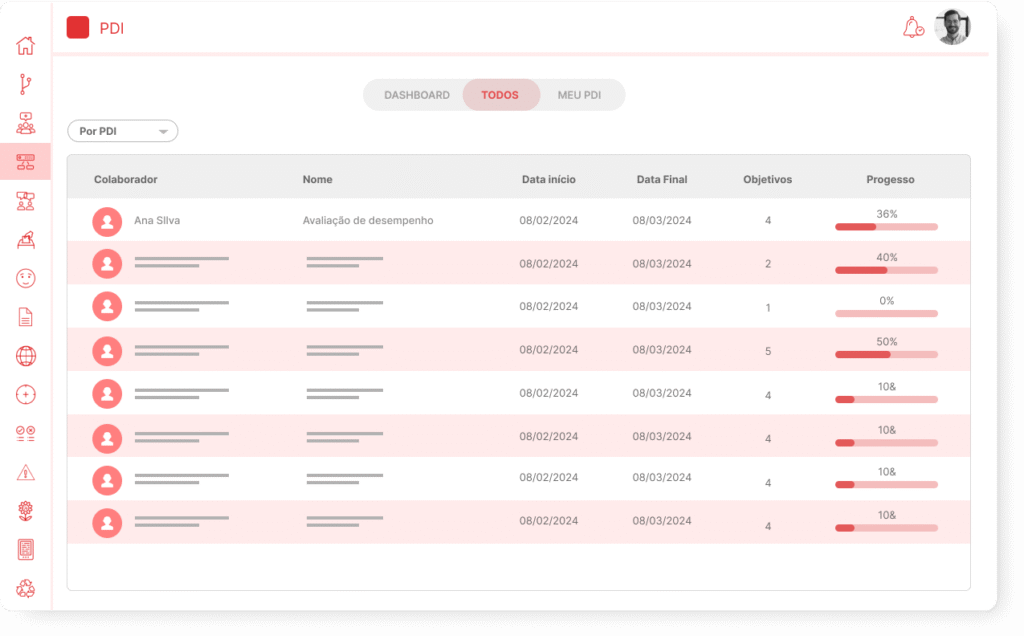
Task: Open the Home icon in sidebar
Action: click(25, 46)
